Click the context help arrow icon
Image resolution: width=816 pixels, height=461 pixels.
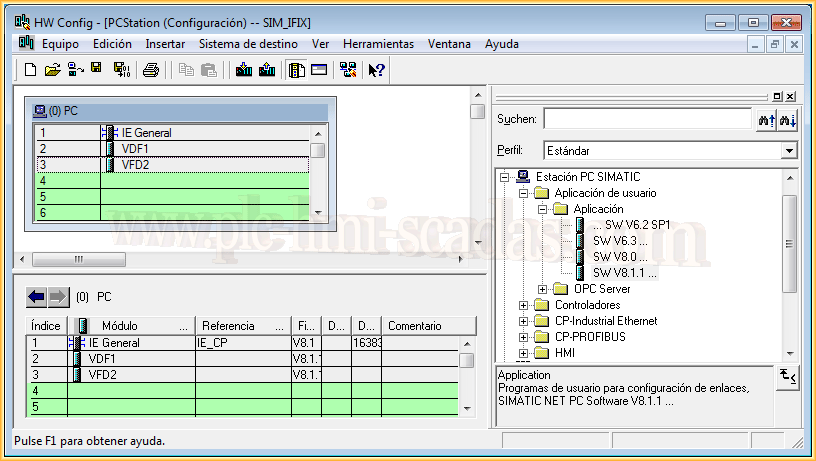[376, 70]
